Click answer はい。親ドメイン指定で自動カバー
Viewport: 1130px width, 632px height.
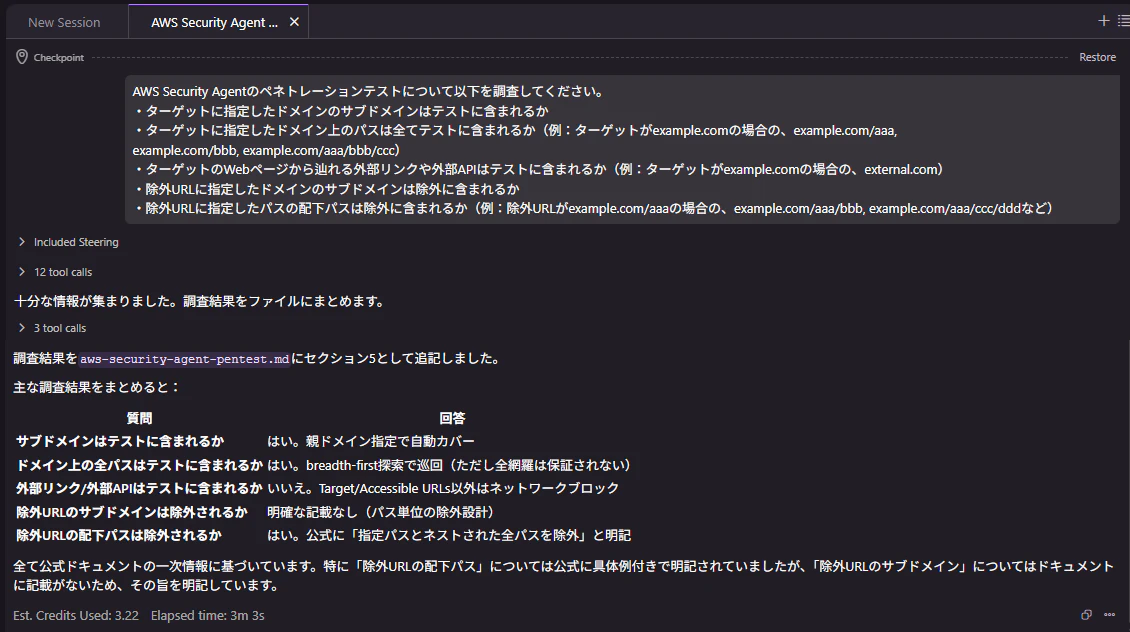(x=370, y=441)
